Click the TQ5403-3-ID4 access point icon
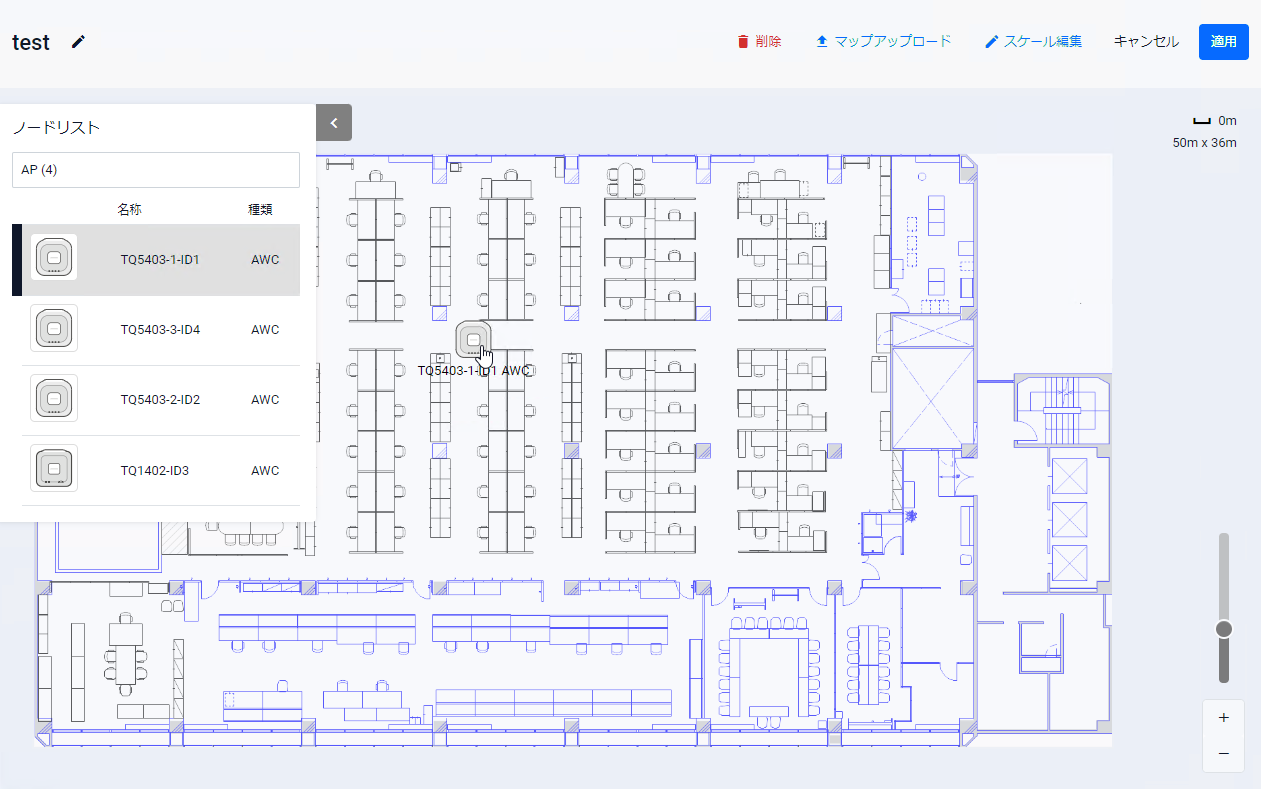The height and width of the screenshot is (789, 1261). (x=54, y=329)
